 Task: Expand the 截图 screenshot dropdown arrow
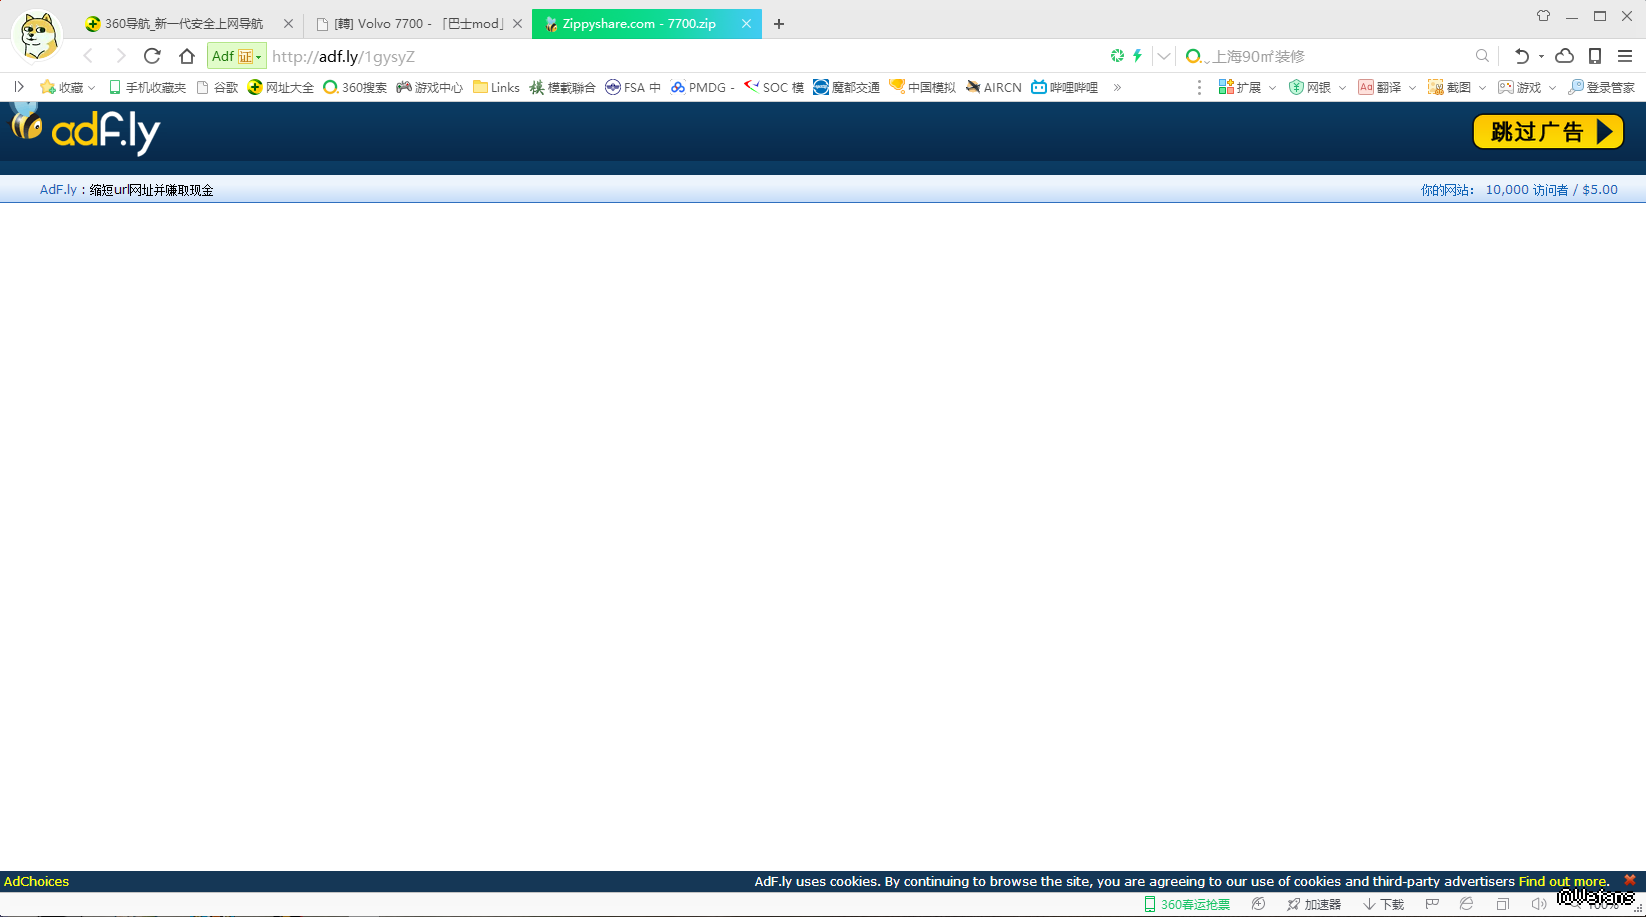[x=1482, y=88]
